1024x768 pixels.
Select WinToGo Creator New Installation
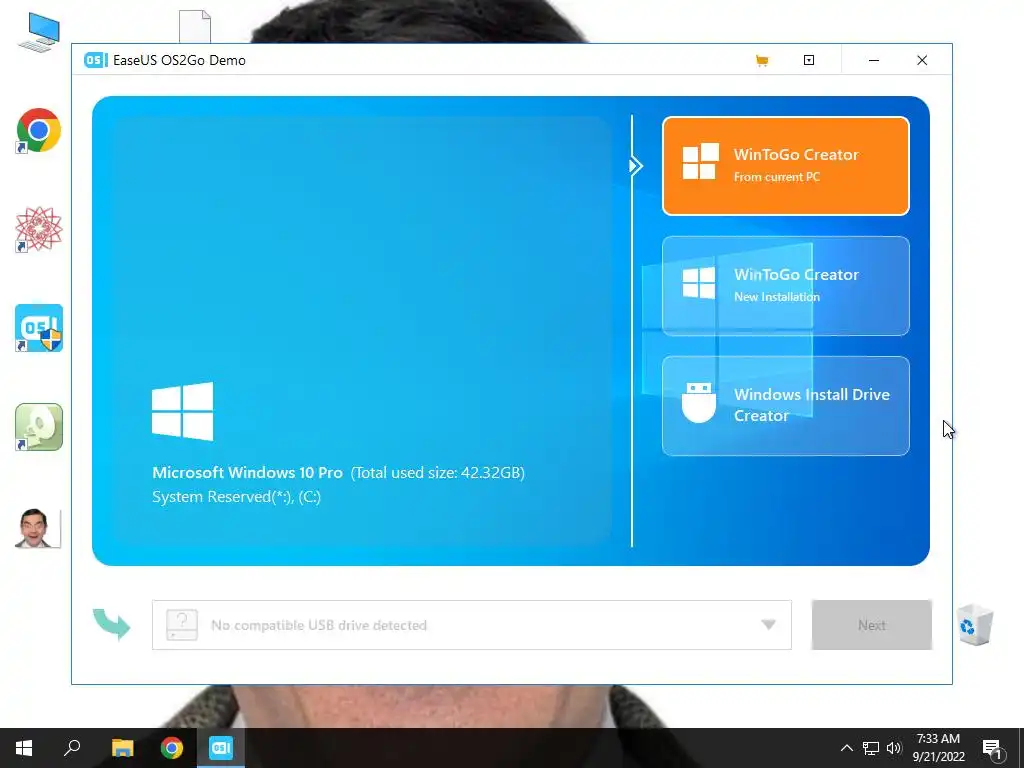tap(786, 286)
